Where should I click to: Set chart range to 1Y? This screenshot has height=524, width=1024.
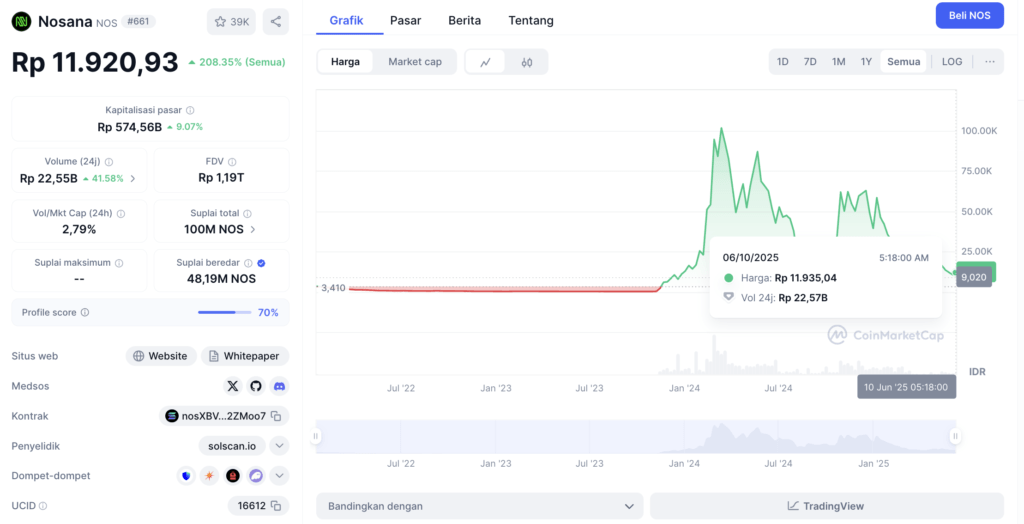pos(866,61)
